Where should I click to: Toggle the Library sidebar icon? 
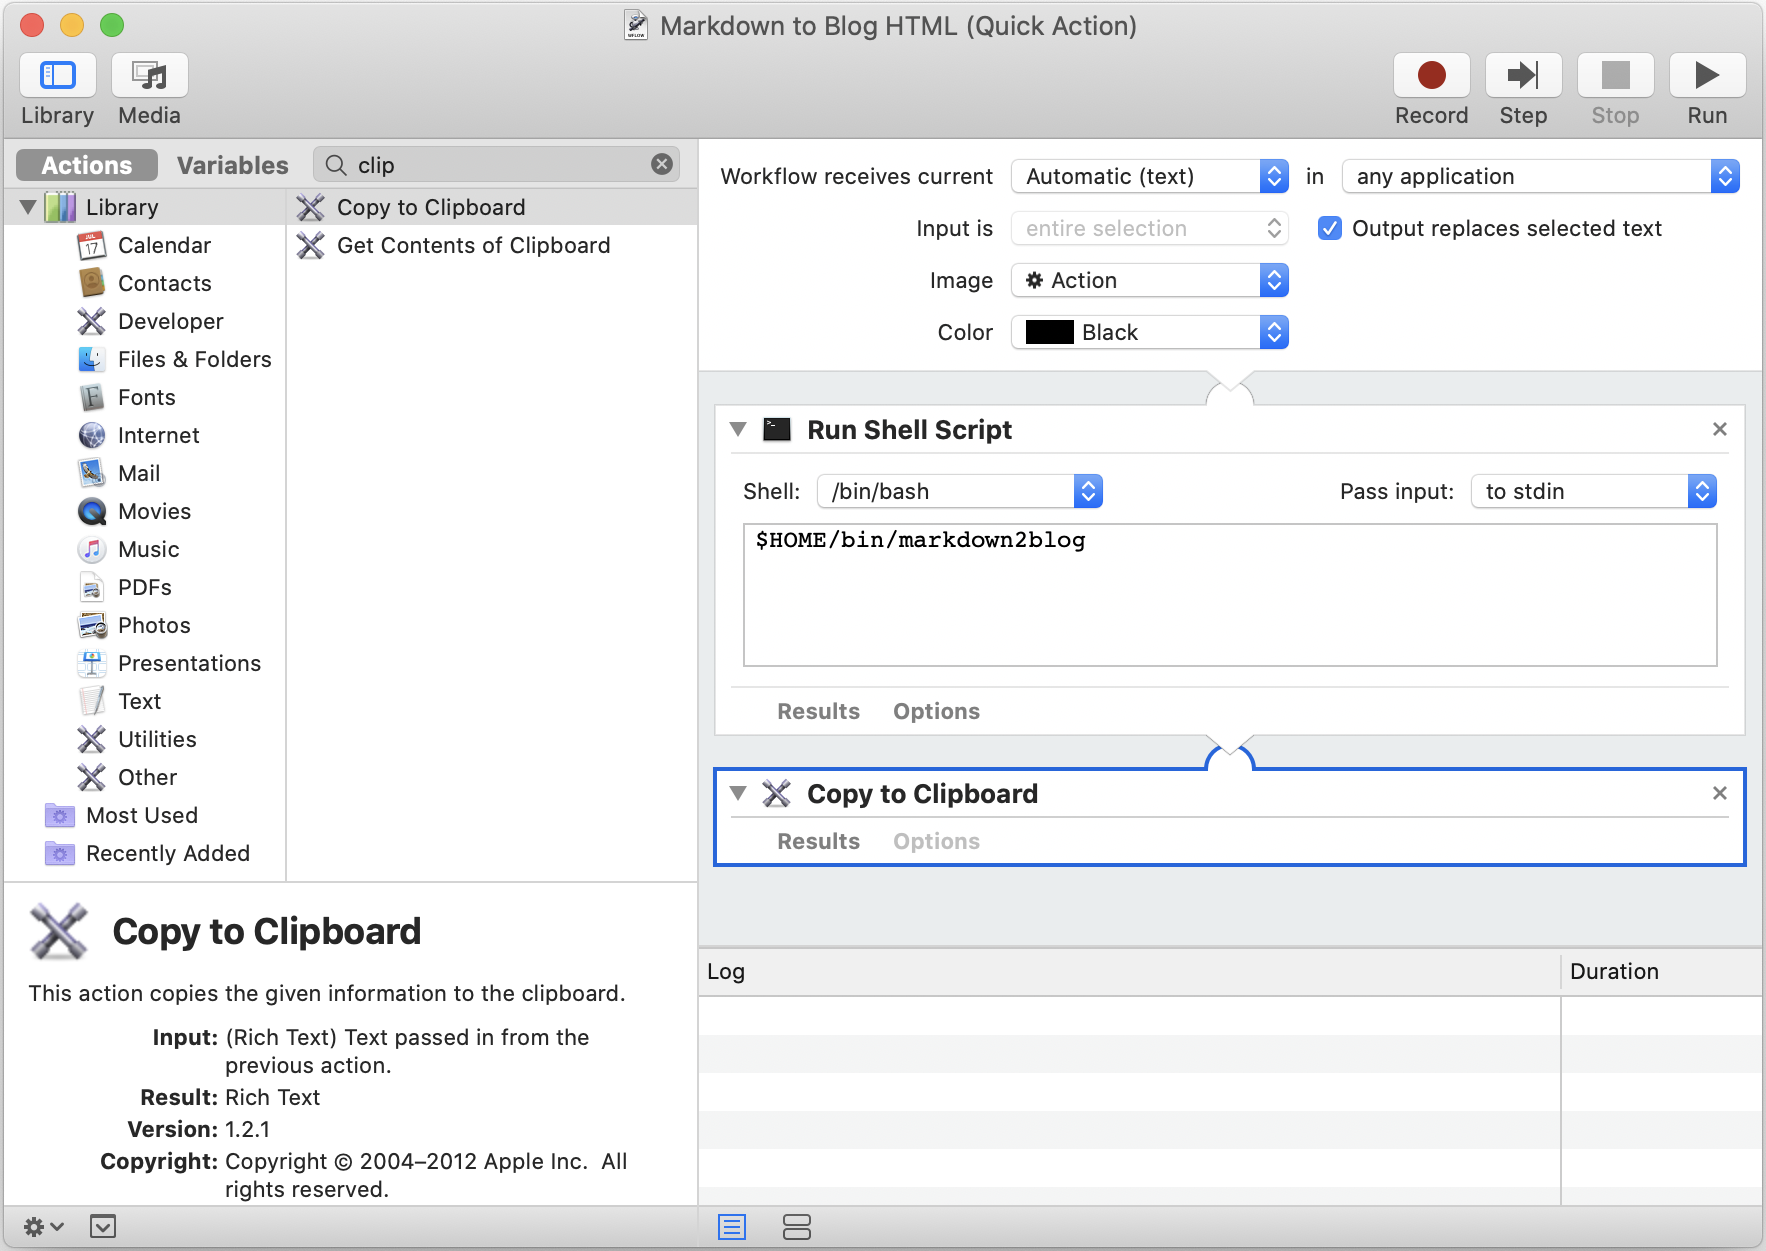point(58,76)
